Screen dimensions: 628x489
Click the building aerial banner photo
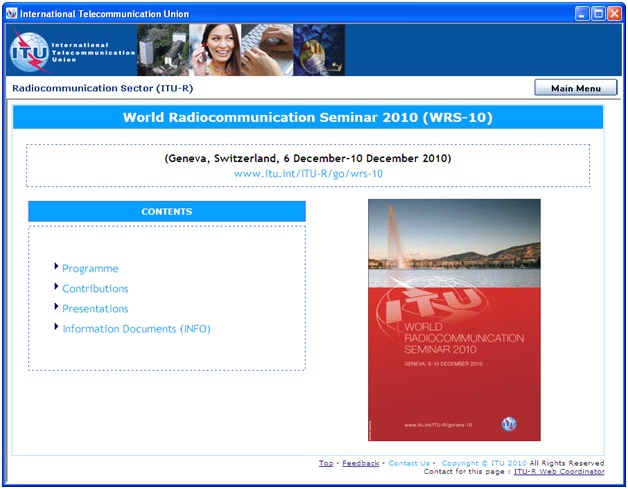(163, 50)
